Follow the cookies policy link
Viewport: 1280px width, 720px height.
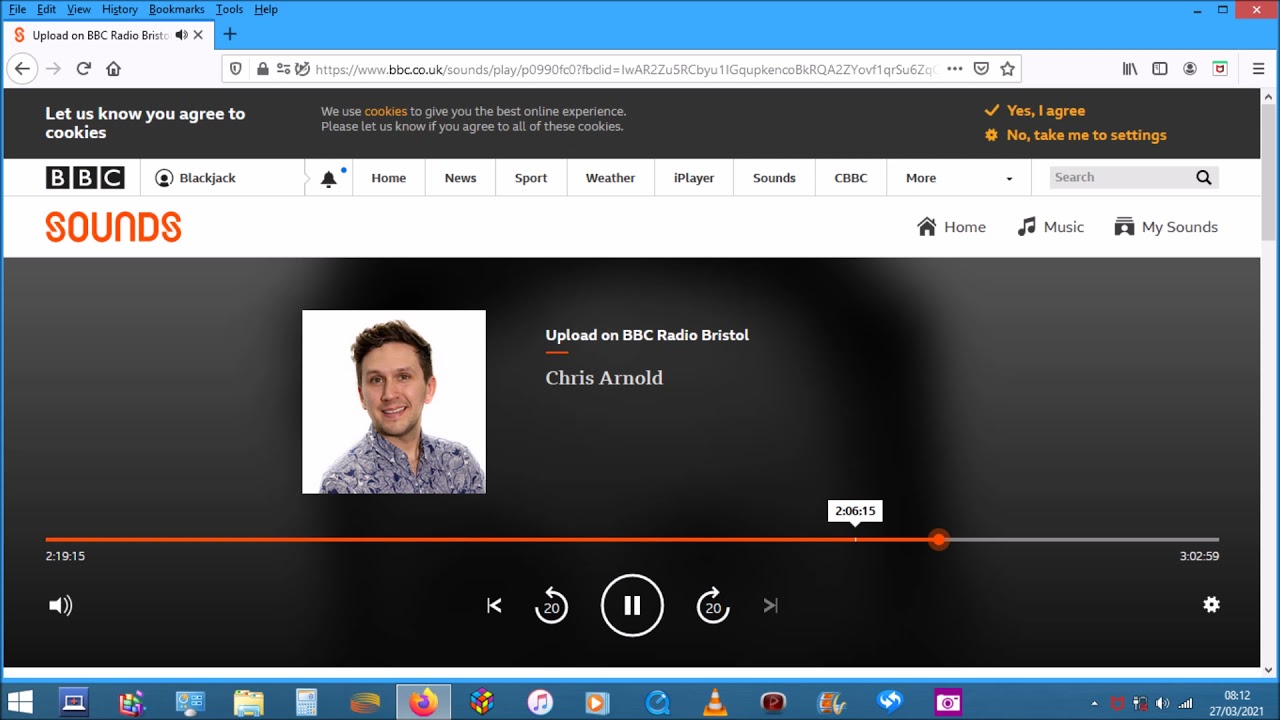tap(385, 111)
